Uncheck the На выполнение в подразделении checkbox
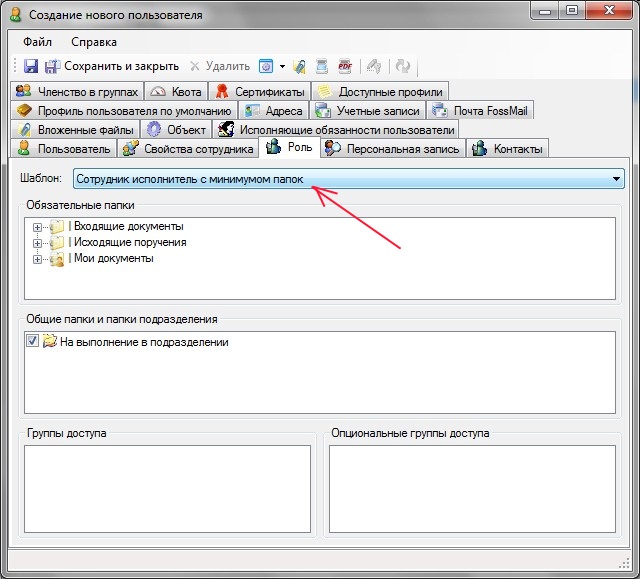This screenshot has height=579, width=640. 33,342
